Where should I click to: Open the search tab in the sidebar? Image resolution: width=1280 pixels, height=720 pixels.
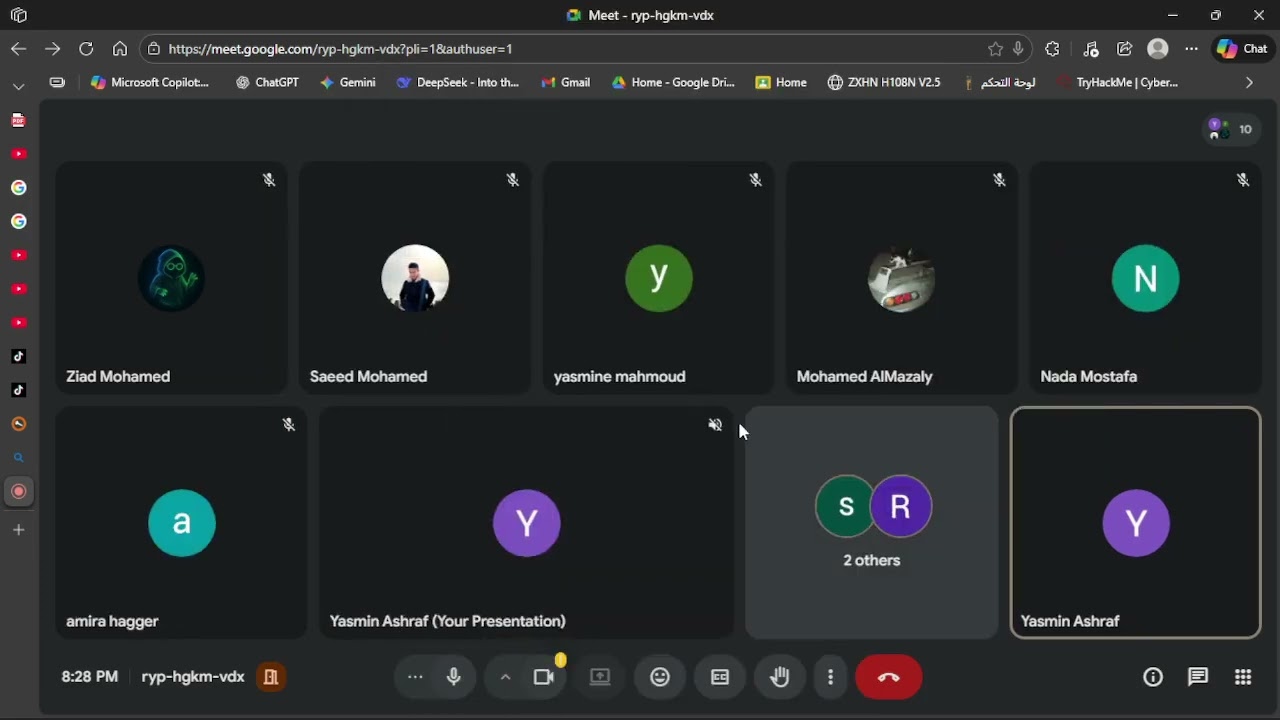pos(18,458)
